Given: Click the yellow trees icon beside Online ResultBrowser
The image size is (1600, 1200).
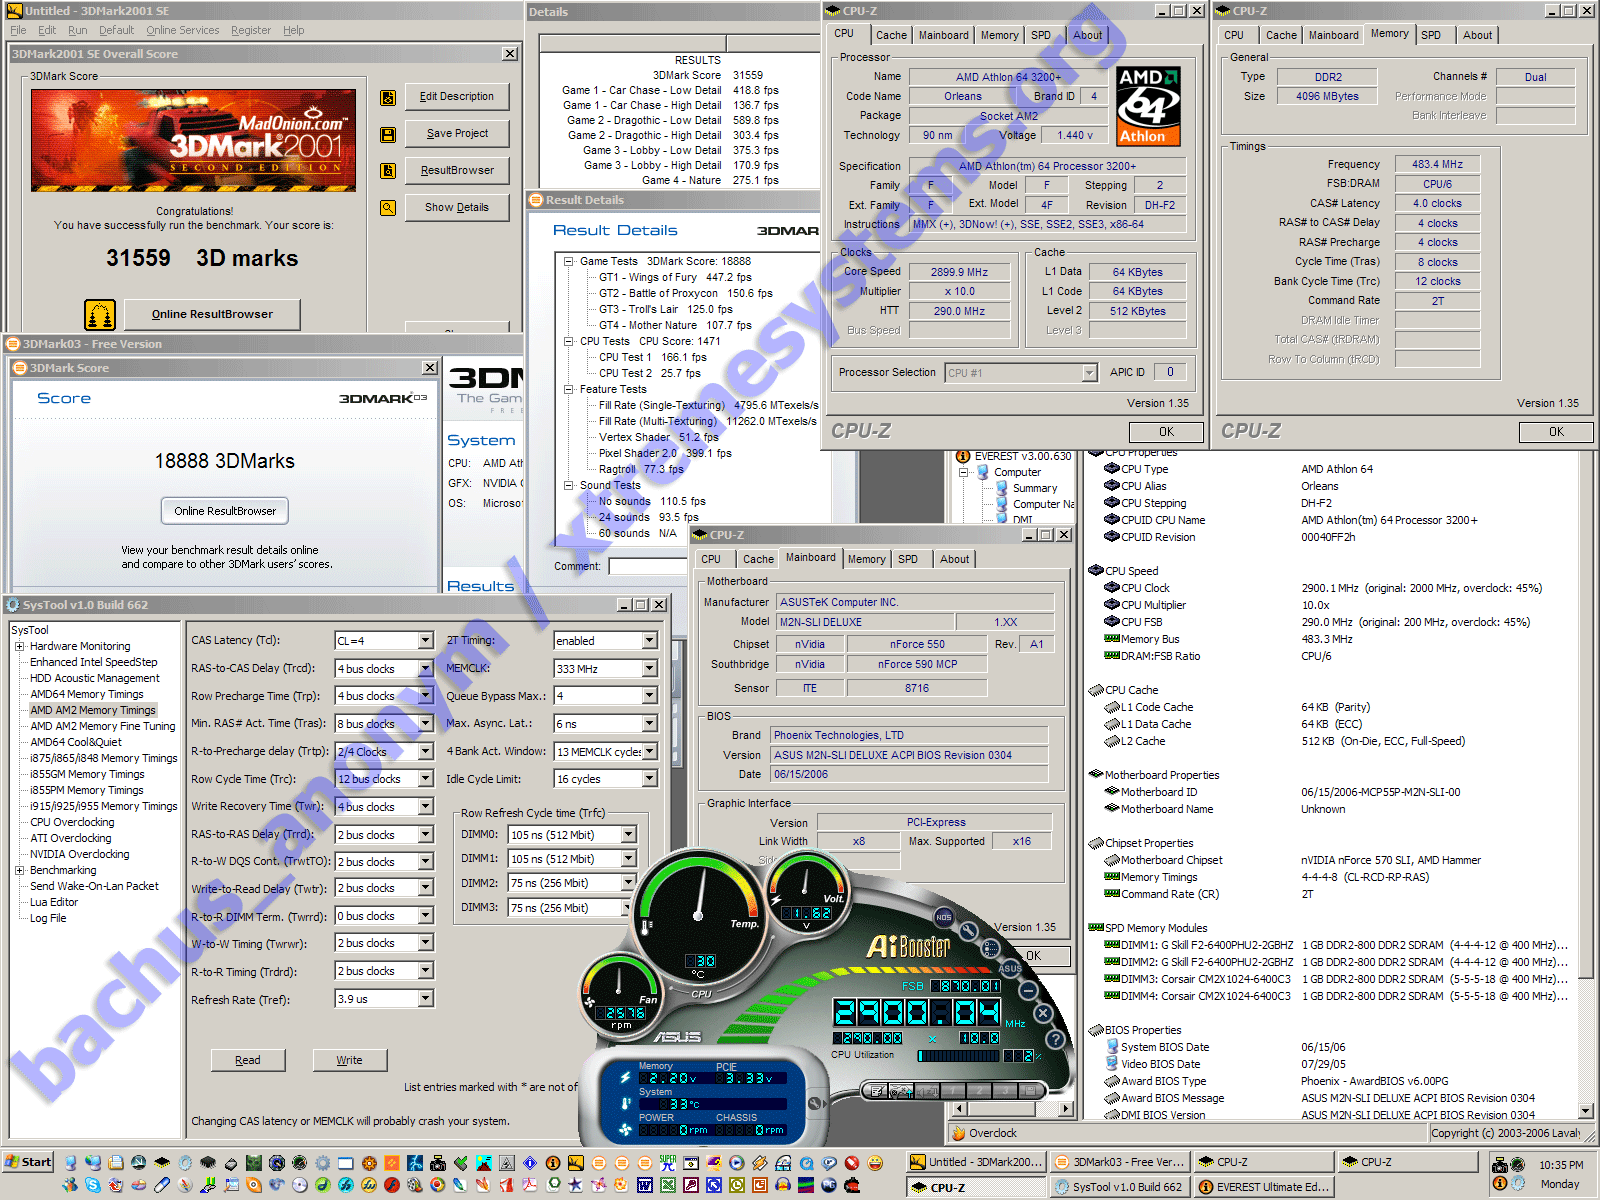Looking at the screenshot, I should click(100, 315).
